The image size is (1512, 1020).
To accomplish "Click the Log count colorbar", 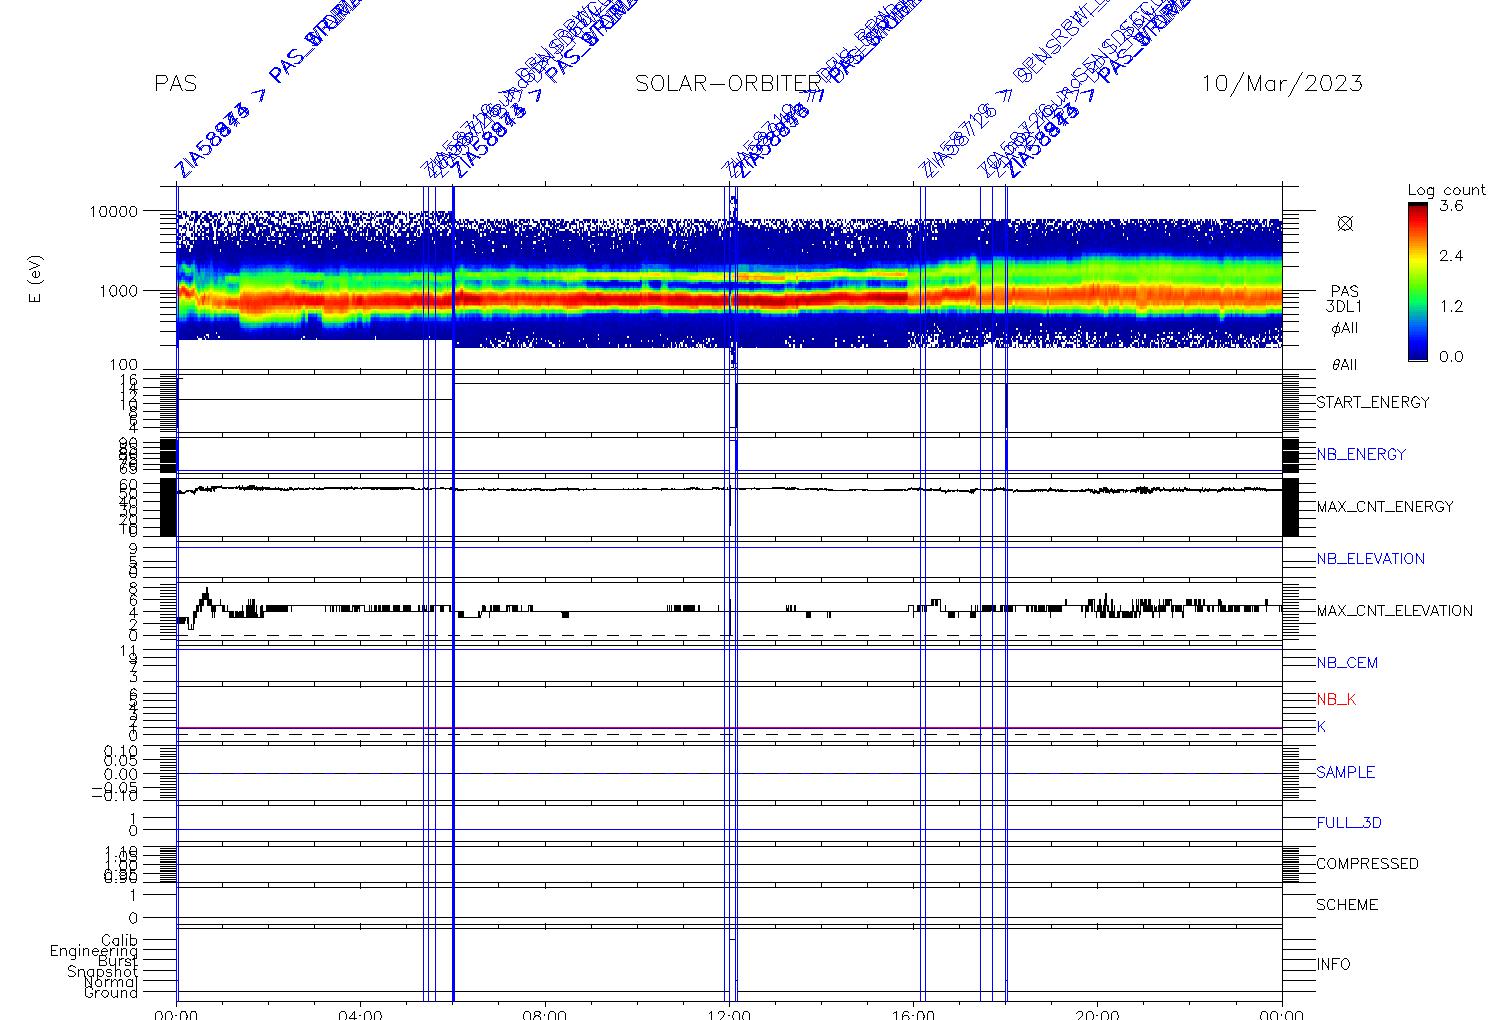I will 1418,281.
